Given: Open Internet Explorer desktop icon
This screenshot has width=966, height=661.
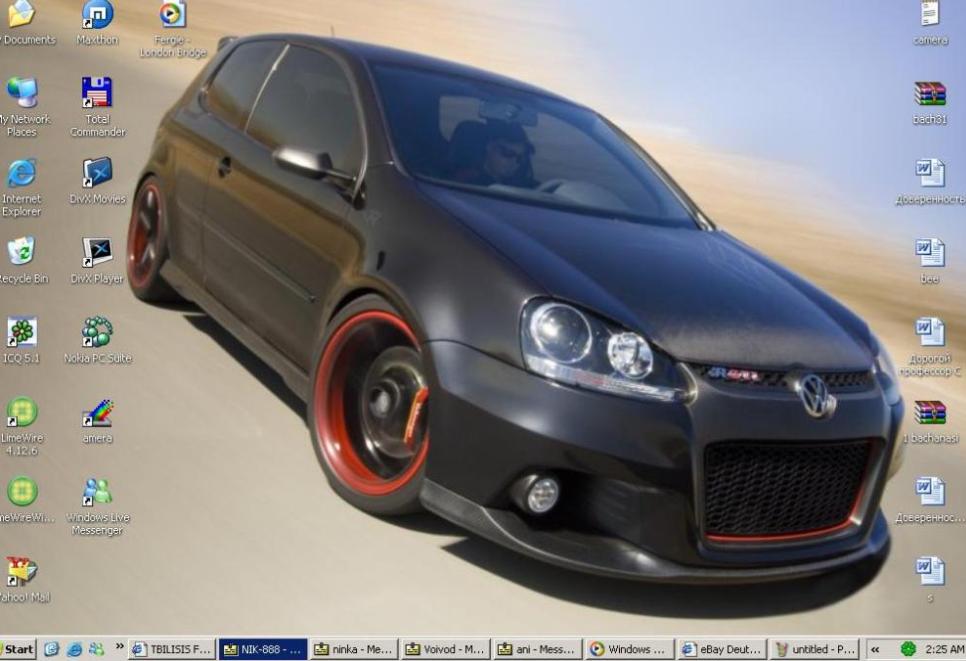Looking at the screenshot, I should click(x=22, y=173).
